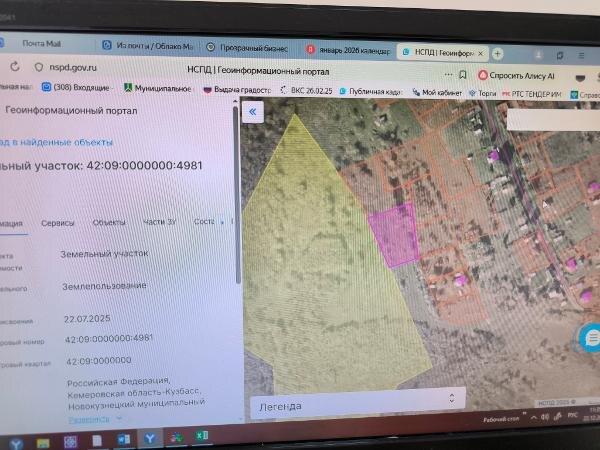Viewport: 600px width, 450px height.
Task: Open the Муниципальное bookmark
Action: (158, 88)
